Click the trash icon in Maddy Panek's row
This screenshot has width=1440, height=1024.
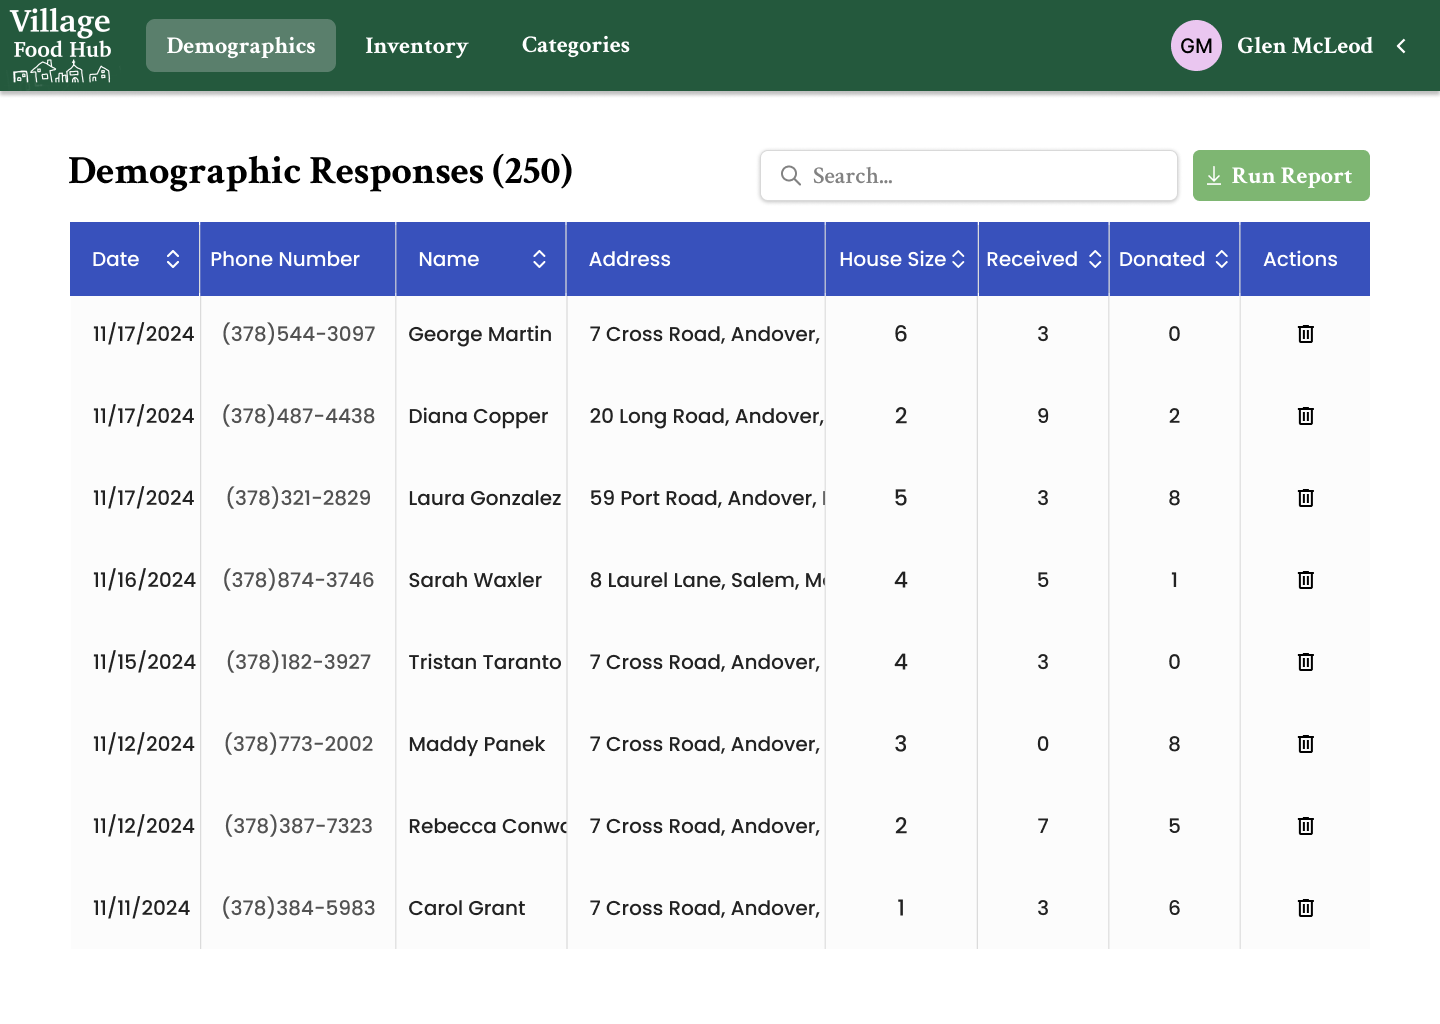click(1305, 744)
